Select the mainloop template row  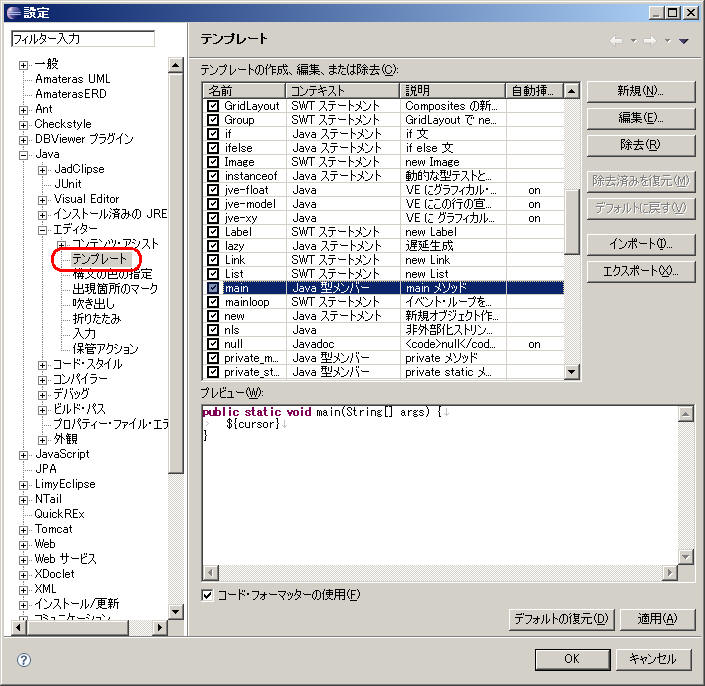tap(246, 302)
